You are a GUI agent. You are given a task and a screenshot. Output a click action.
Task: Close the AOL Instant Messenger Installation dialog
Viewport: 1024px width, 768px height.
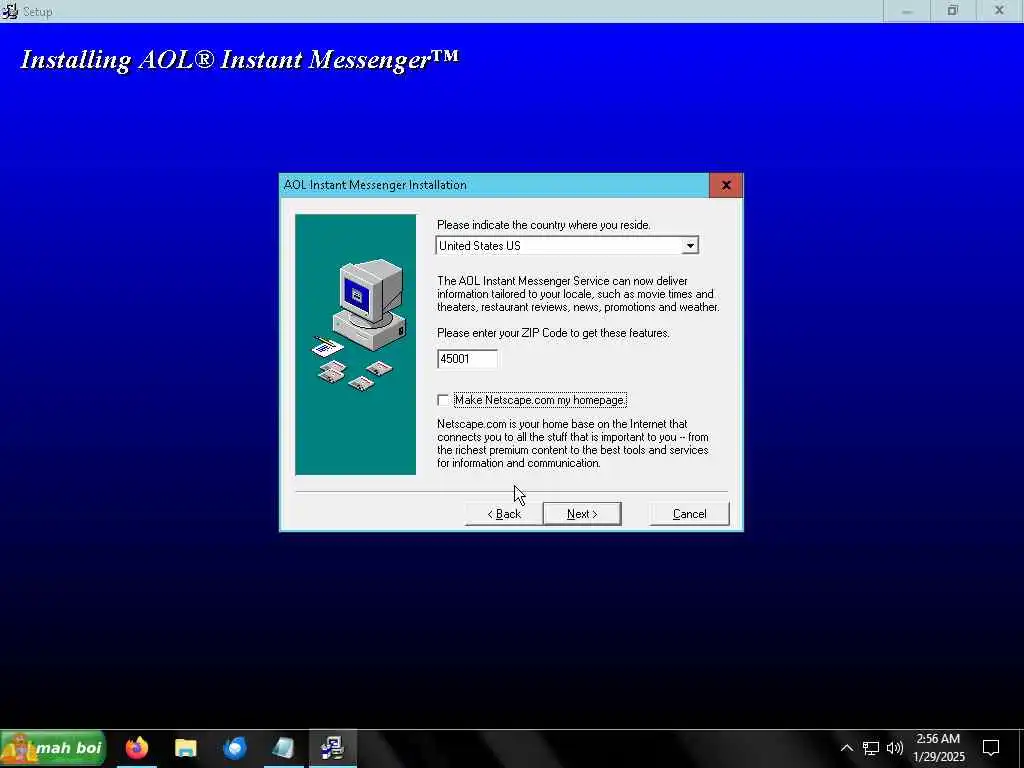726,185
